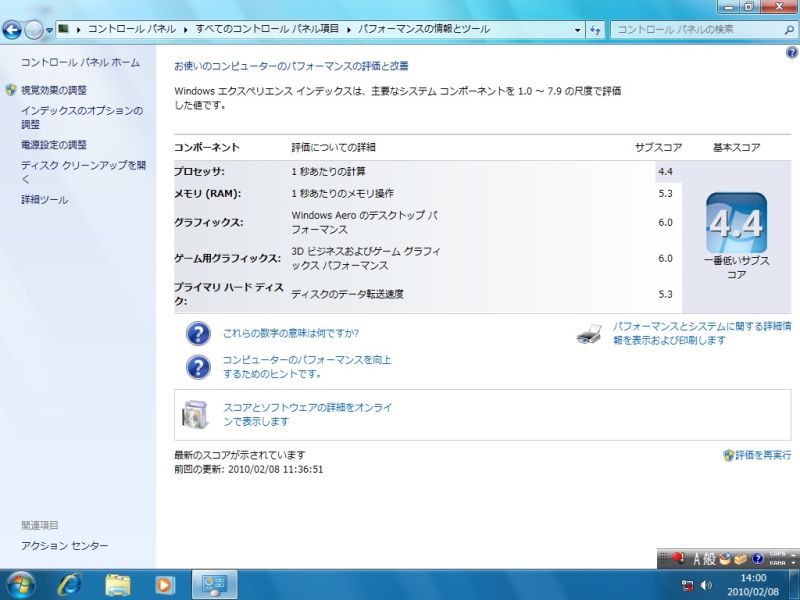Open Windows Explorer folder on the taskbar
The height and width of the screenshot is (600, 800).
click(118, 585)
